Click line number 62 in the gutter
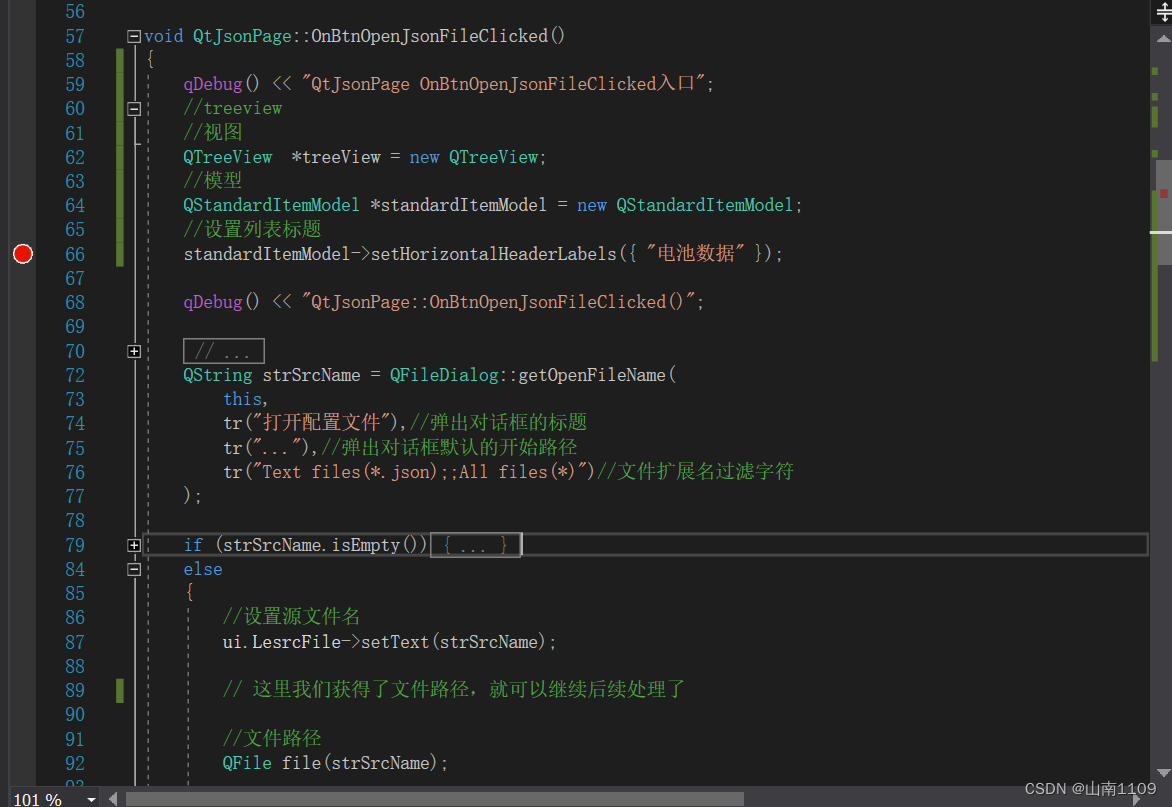The height and width of the screenshot is (807, 1172). [x=75, y=158]
